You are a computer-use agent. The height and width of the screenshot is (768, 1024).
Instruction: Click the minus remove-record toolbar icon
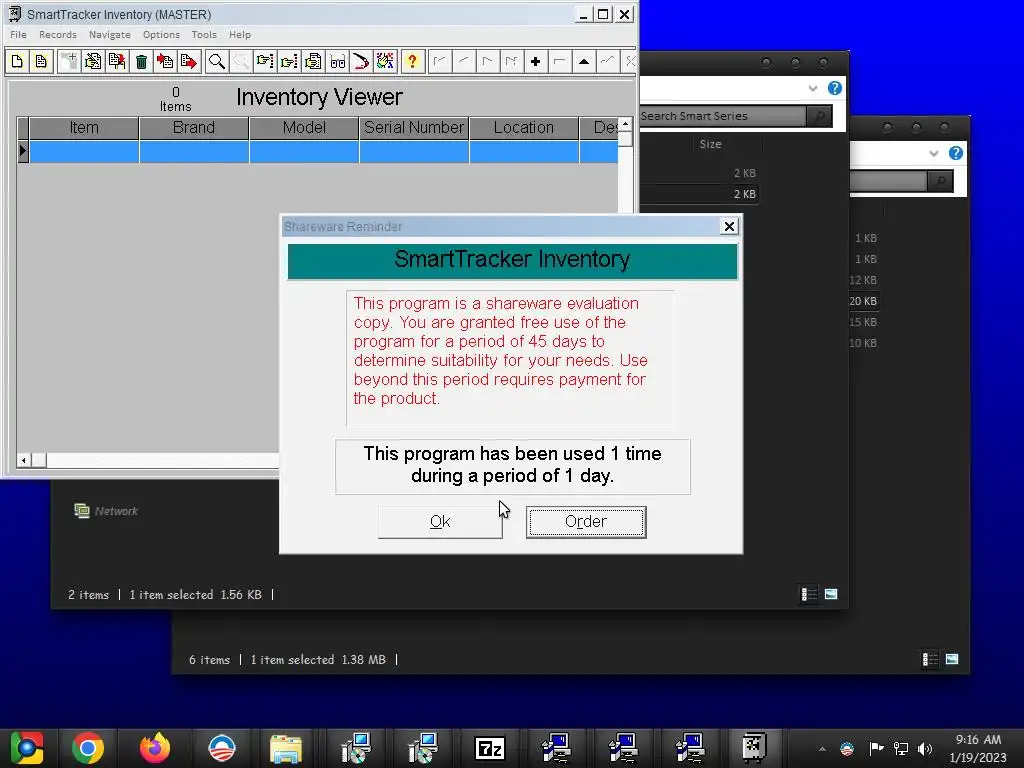point(559,61)
